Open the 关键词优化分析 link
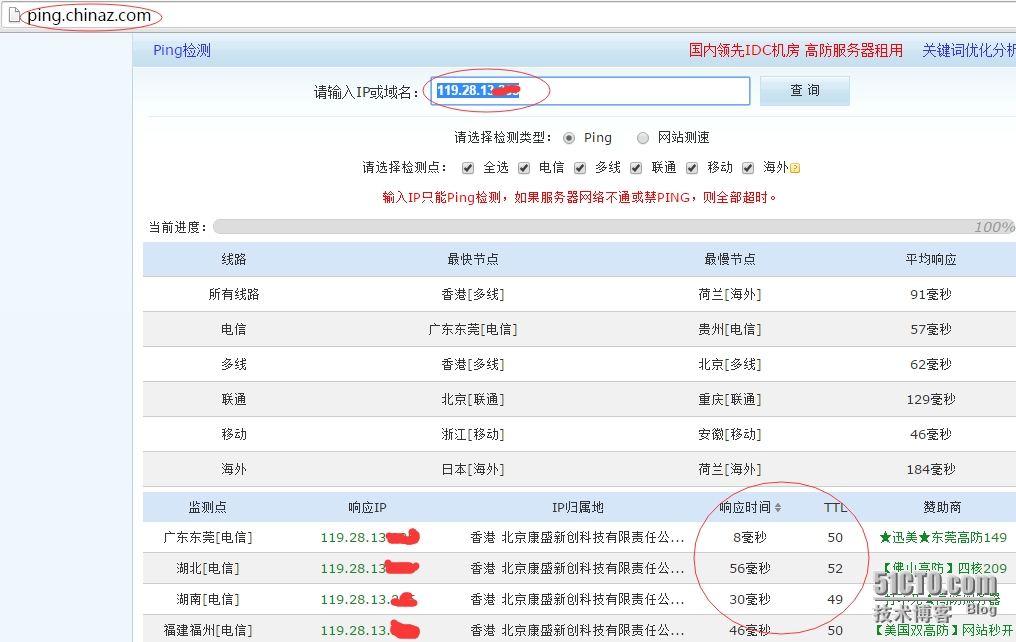 (x=969, y=51)
